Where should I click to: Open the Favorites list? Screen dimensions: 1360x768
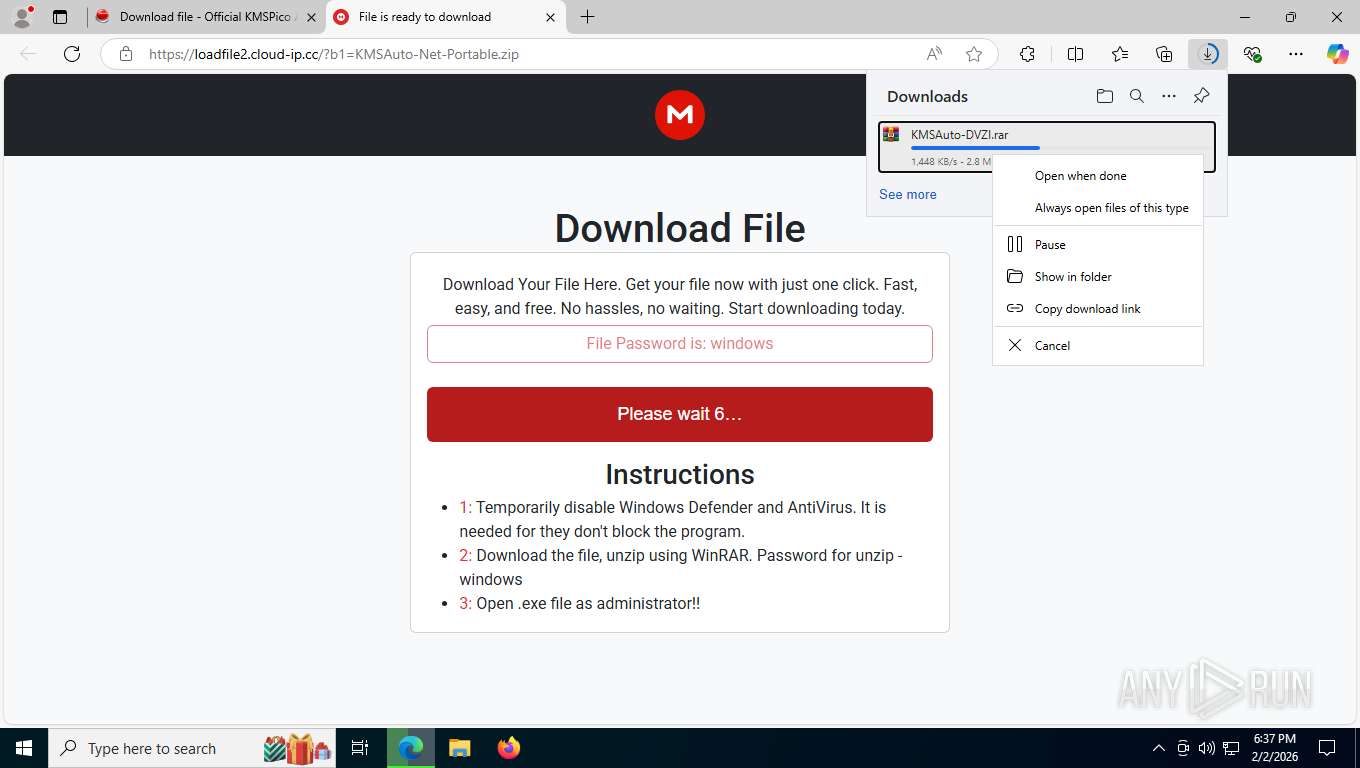pyautogui.click(x=1120, y=54)
